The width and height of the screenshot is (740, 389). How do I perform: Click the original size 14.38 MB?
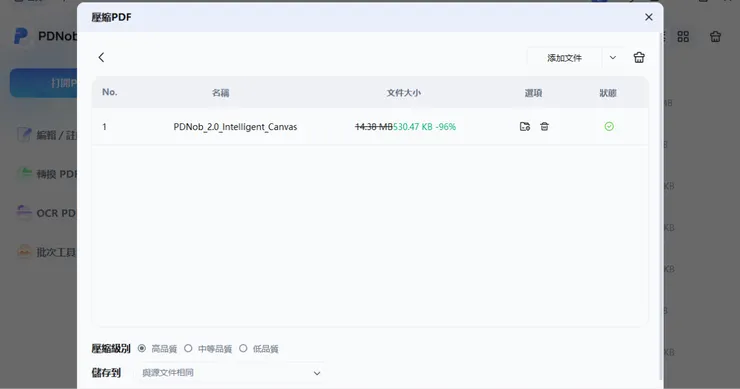pos(374,127)
